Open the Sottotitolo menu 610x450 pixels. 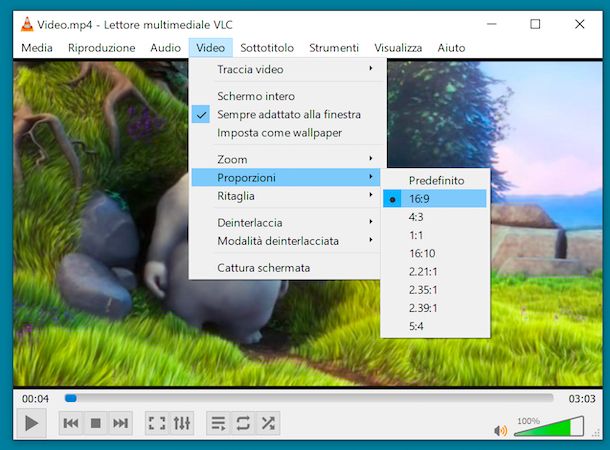(x=267, y=48)
